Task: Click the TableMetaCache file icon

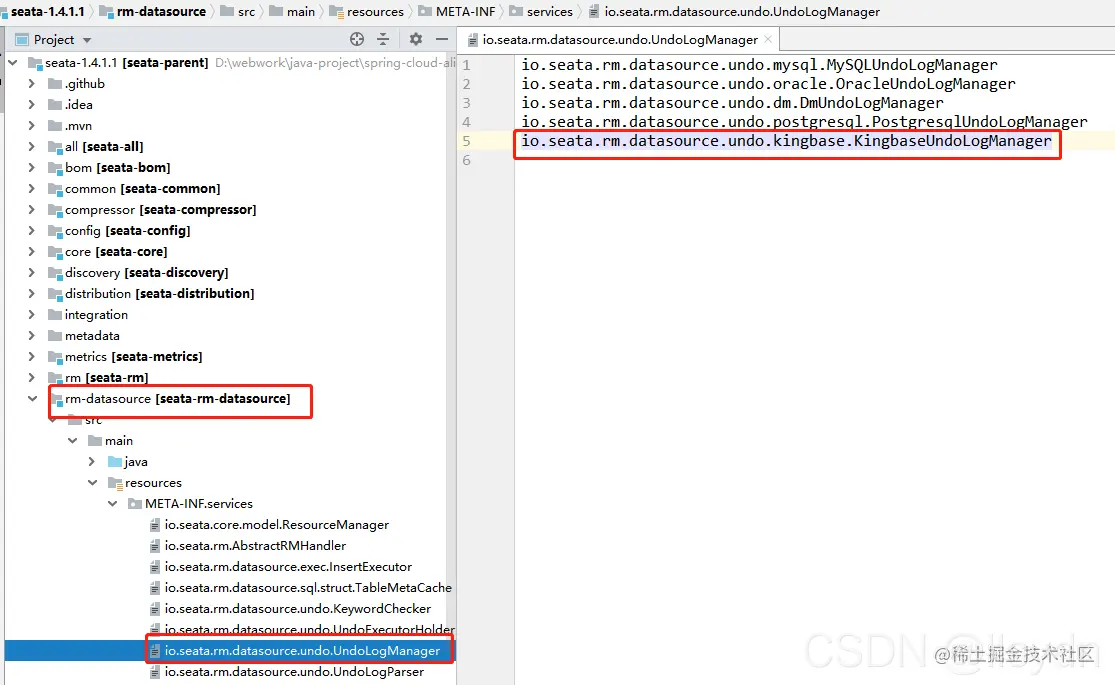Action: click(155, 588)
